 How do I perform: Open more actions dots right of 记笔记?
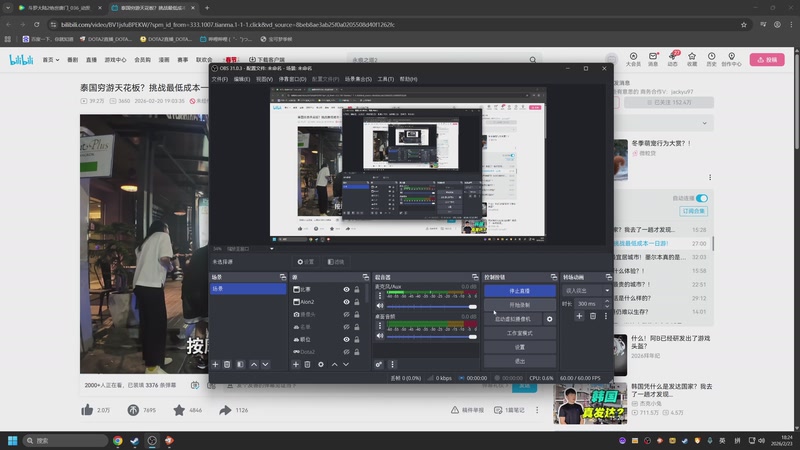pos(537,410)
